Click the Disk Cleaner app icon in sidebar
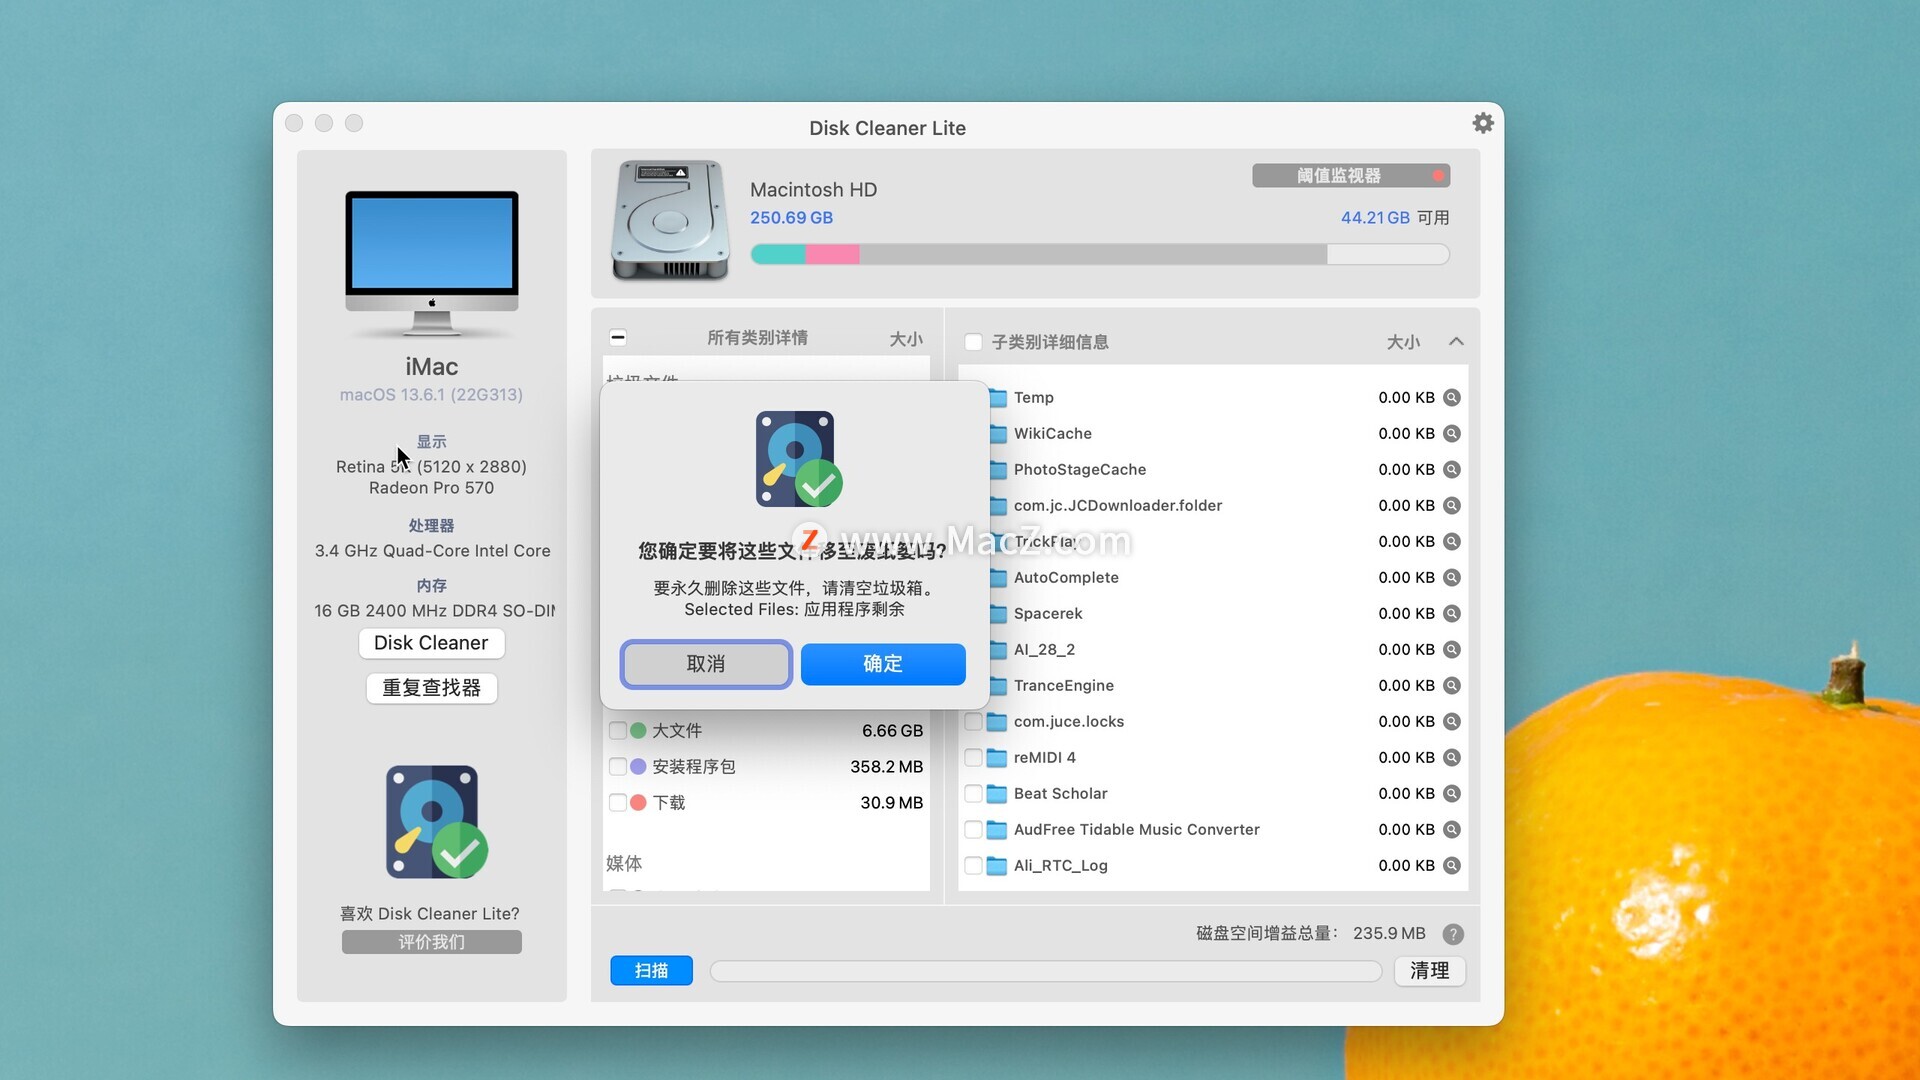 [436, 822]
